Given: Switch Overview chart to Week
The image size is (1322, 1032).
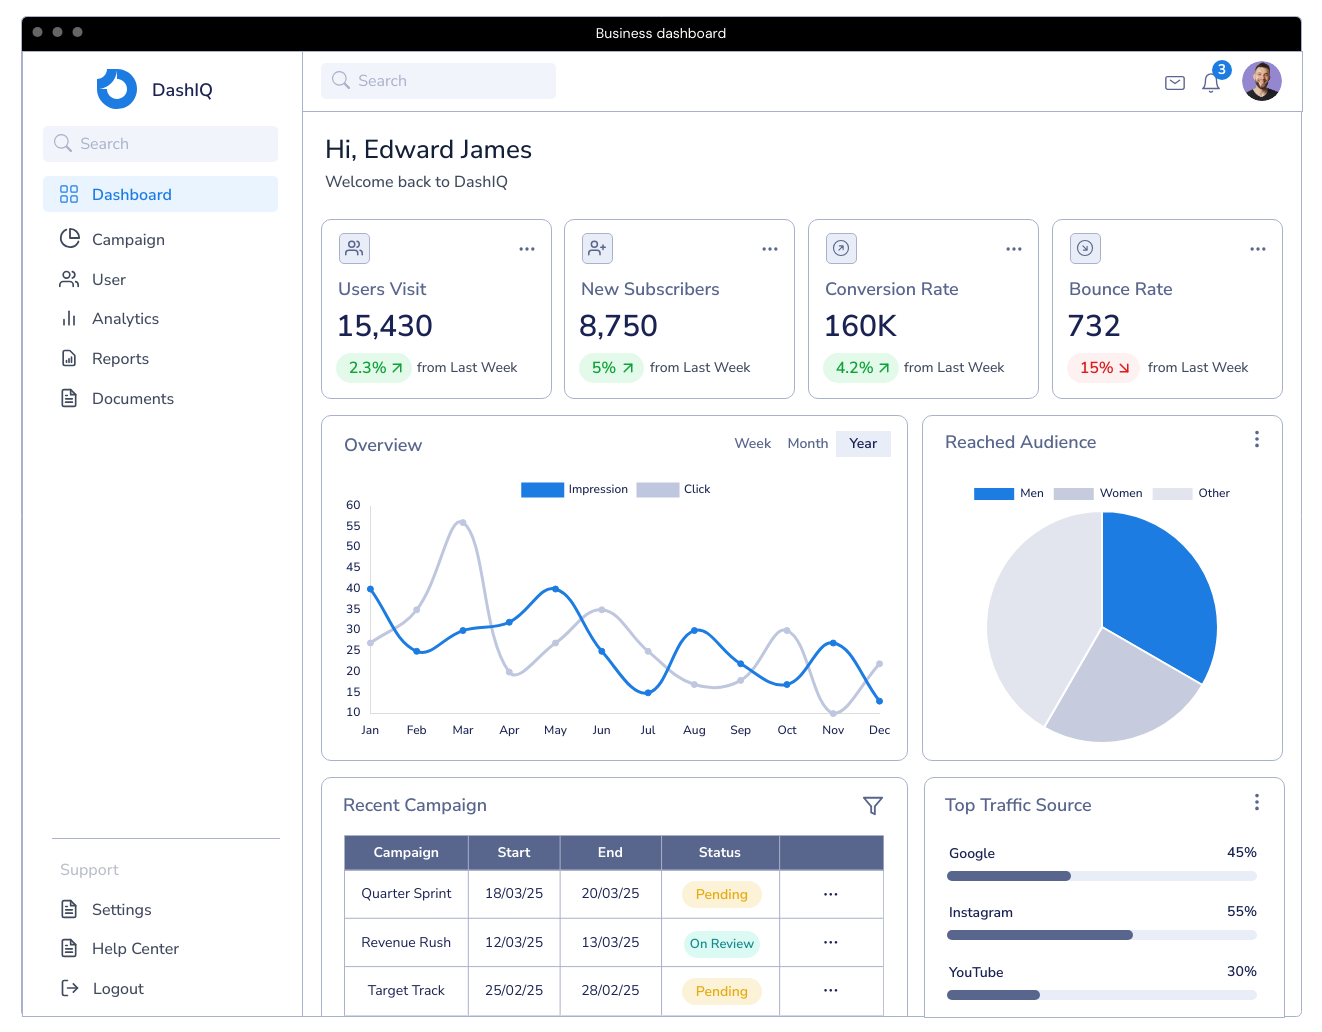Looking at the screenshot, I should (753, 443).
